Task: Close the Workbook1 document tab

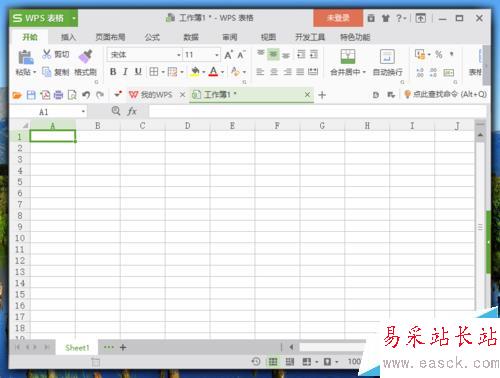Action: click(307, 95)
